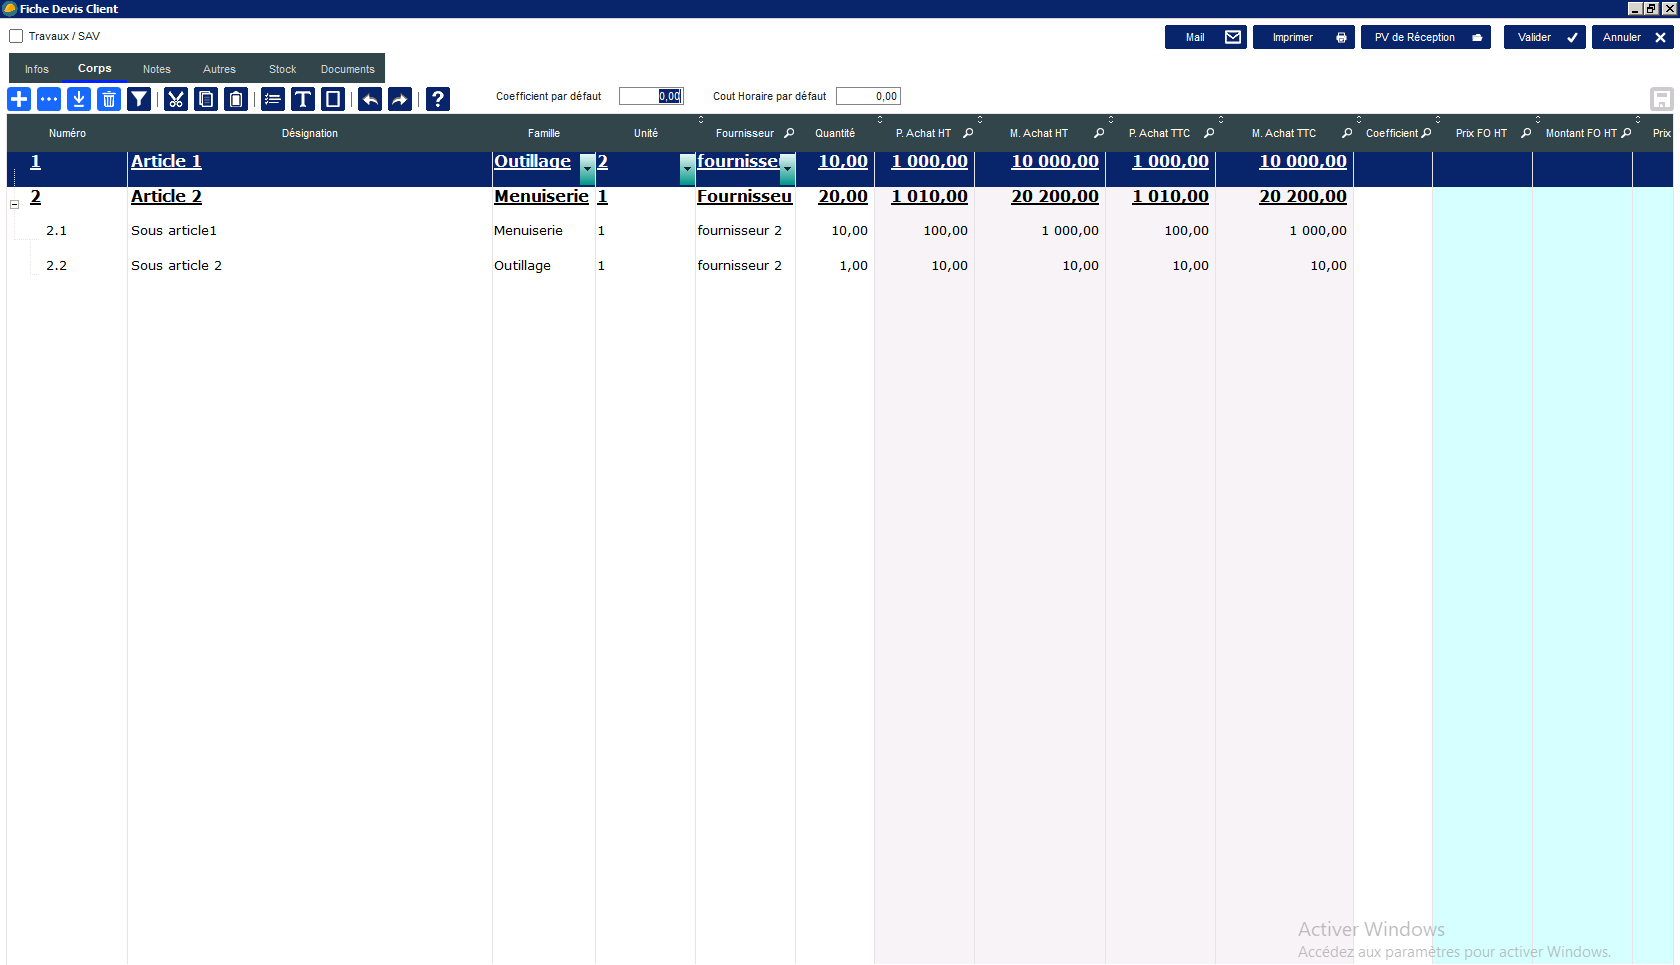1680x965 pixels.
Task: Click the add line plus icon
Action: 19,99
